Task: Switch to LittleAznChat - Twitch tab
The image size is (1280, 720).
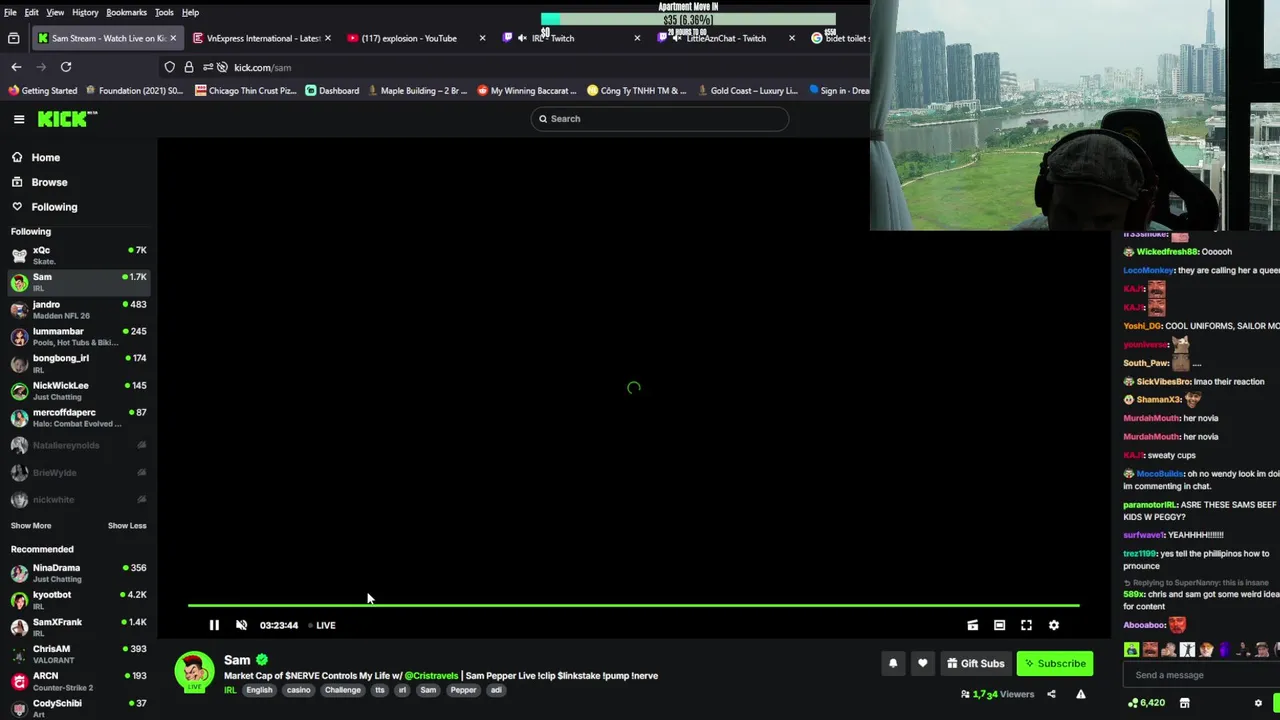Action: coord(726,38)
